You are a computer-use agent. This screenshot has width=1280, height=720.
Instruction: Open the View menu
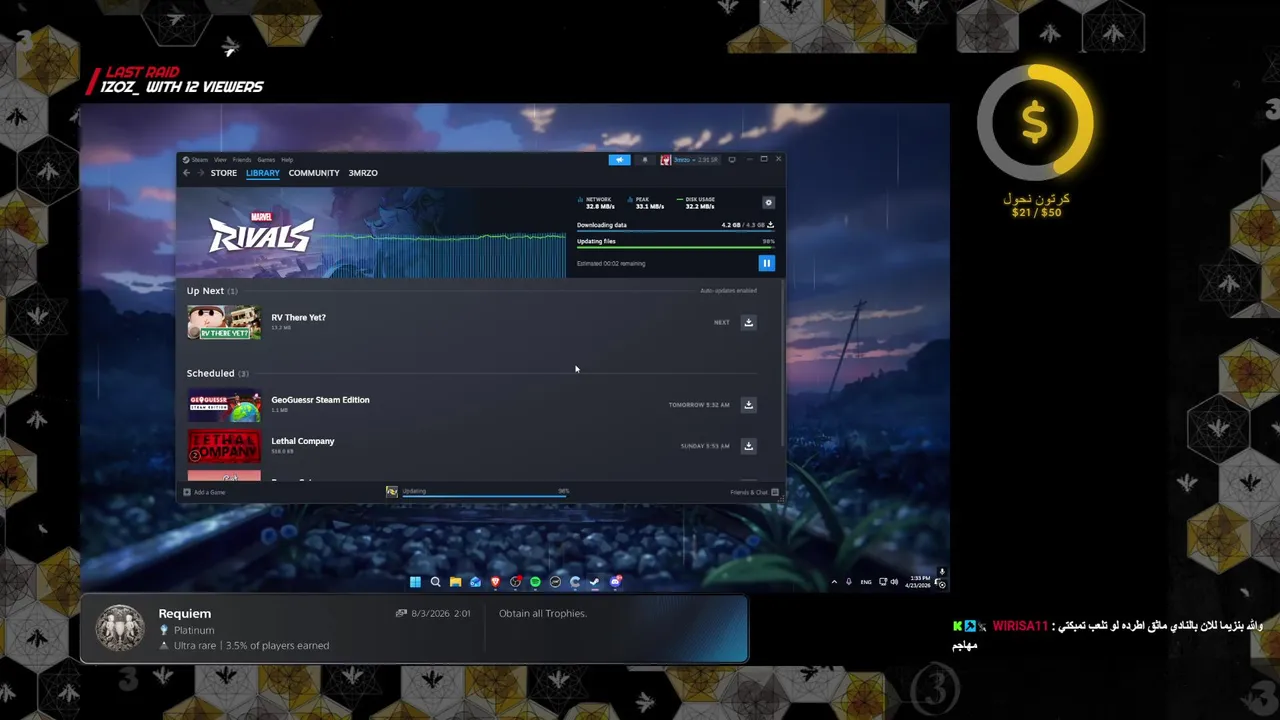click(x=220, y=160)
